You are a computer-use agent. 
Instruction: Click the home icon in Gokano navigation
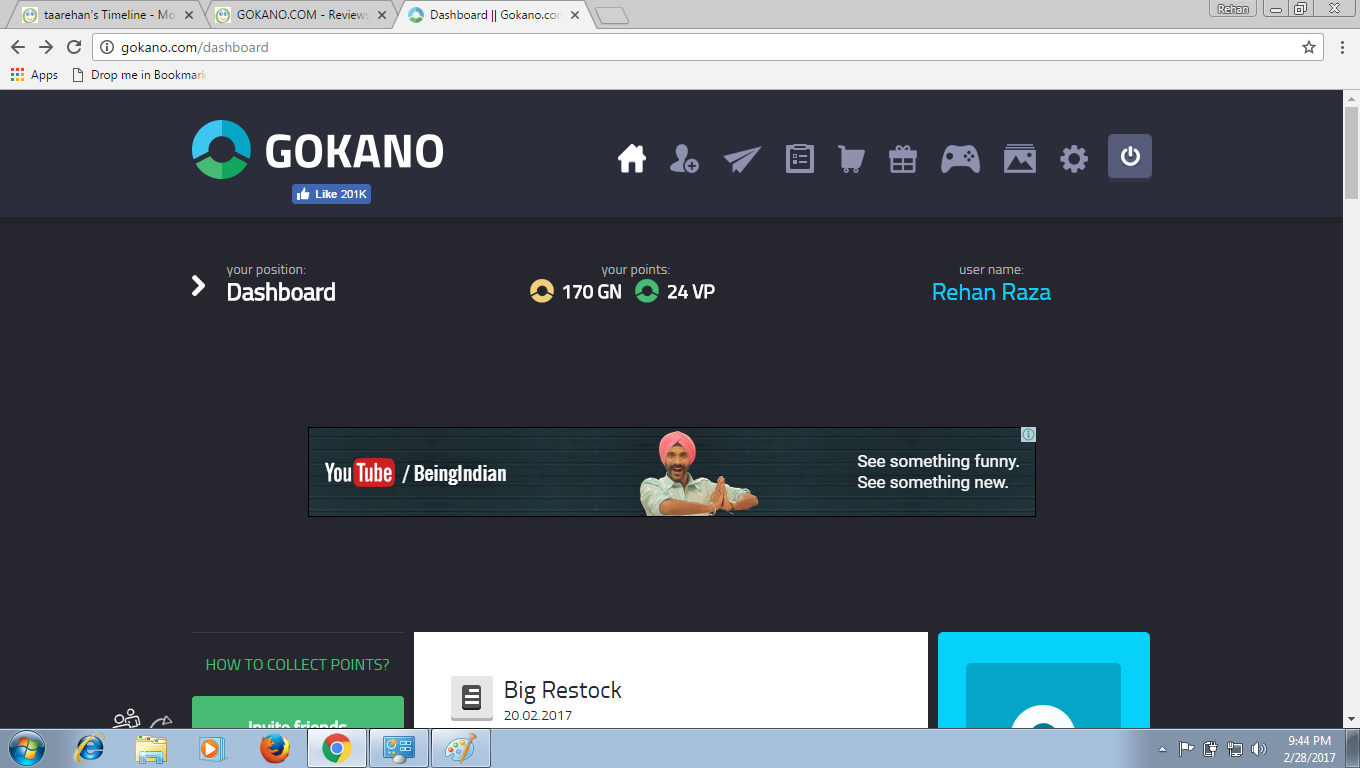(x=631, y=158)
